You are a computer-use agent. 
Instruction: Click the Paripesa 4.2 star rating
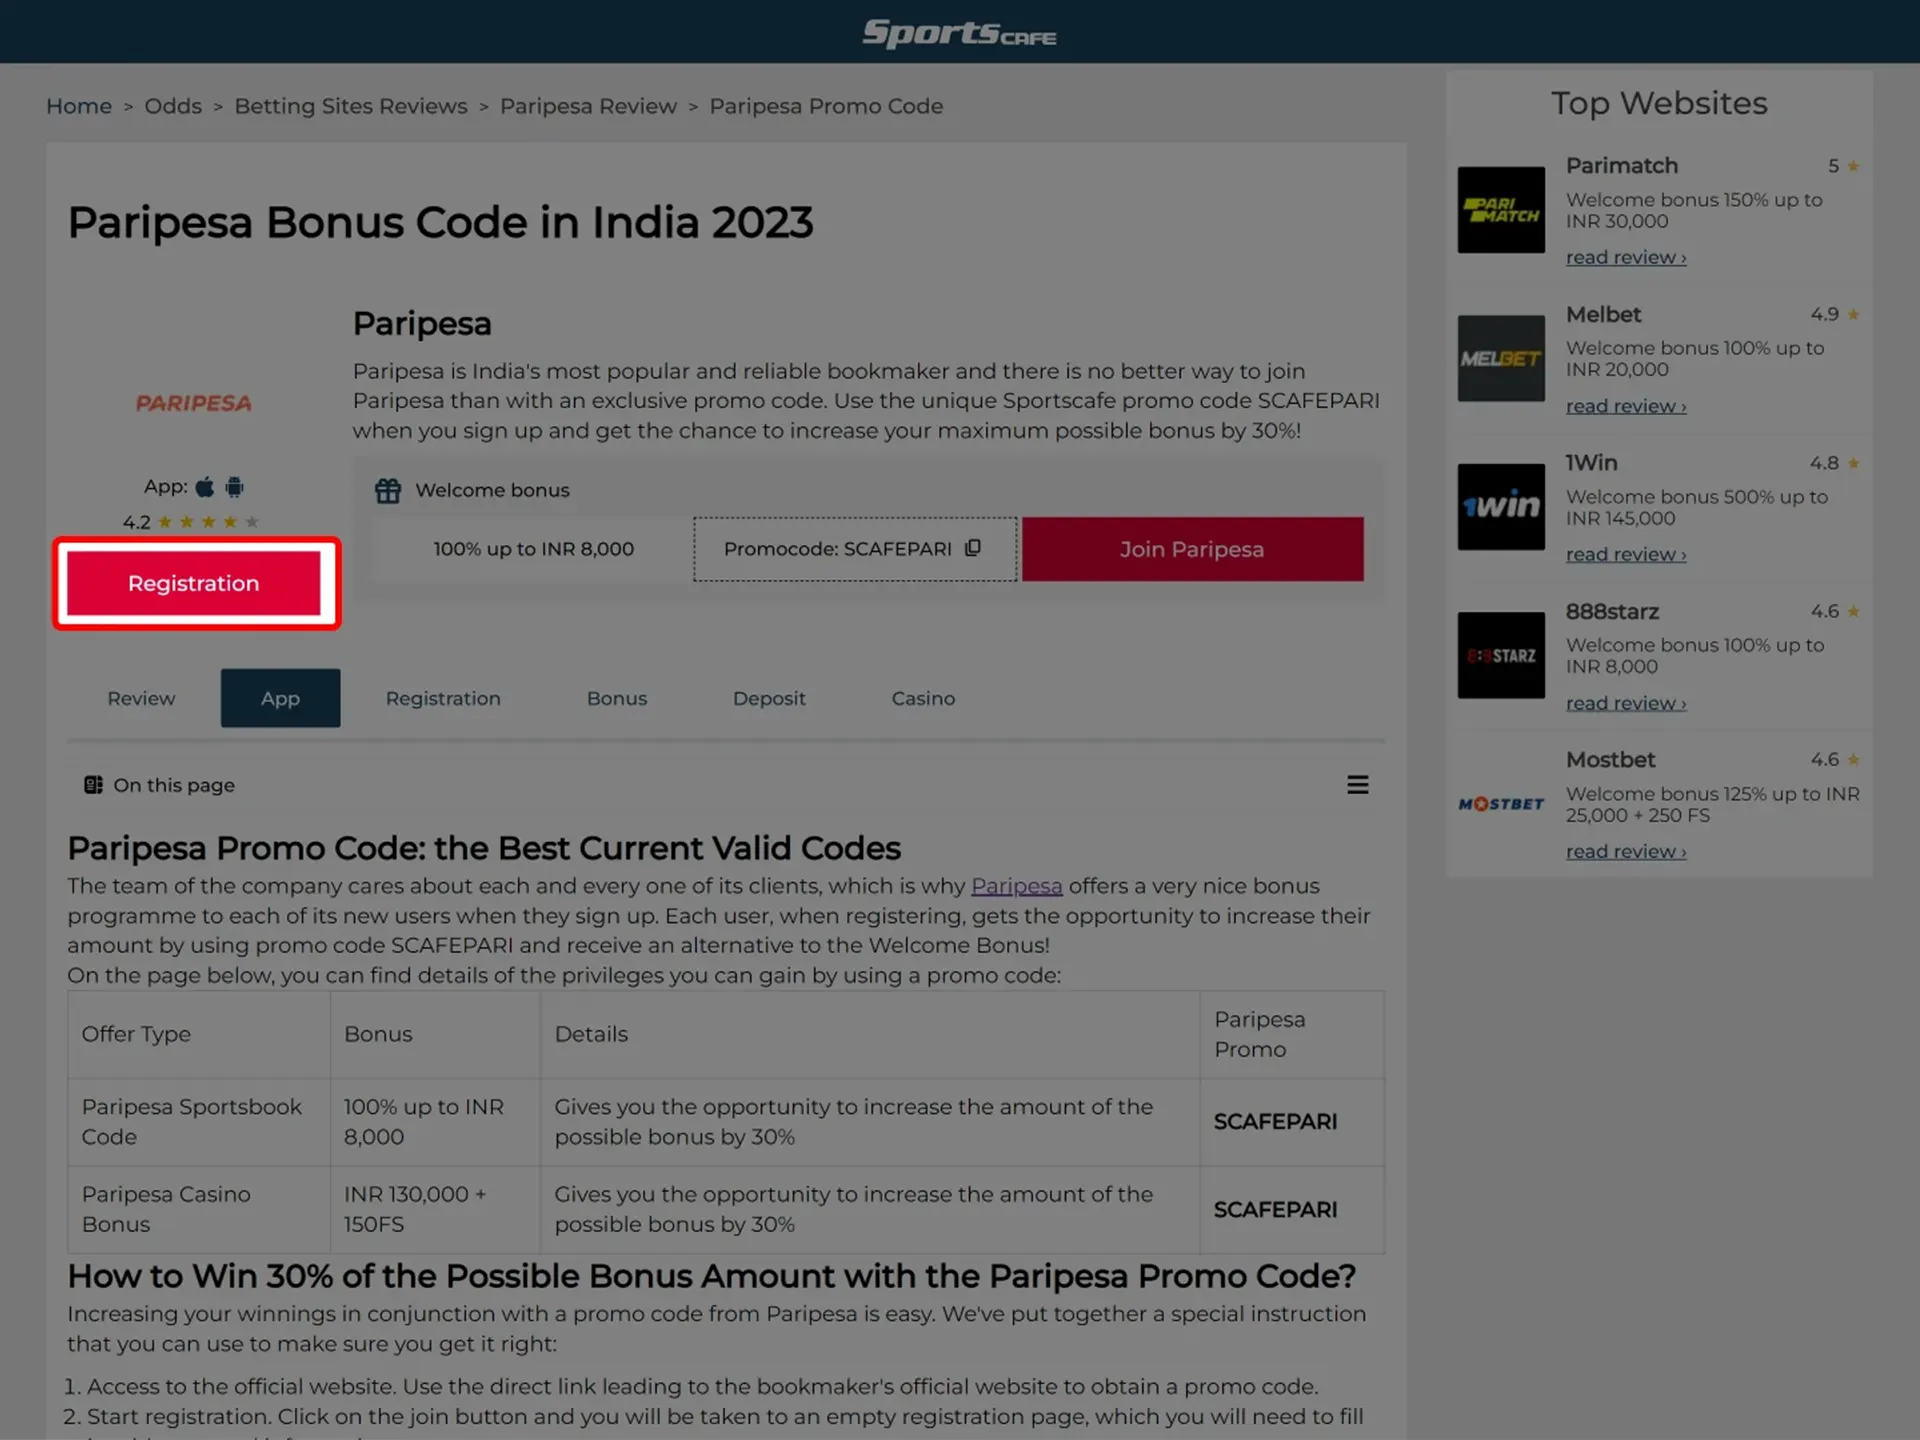[191, 522]
